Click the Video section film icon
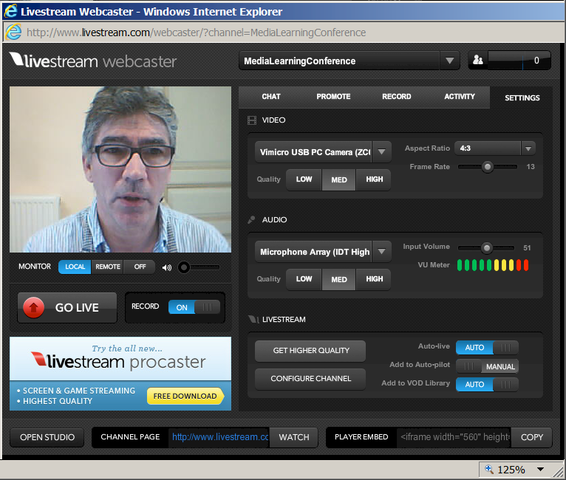 252,120
